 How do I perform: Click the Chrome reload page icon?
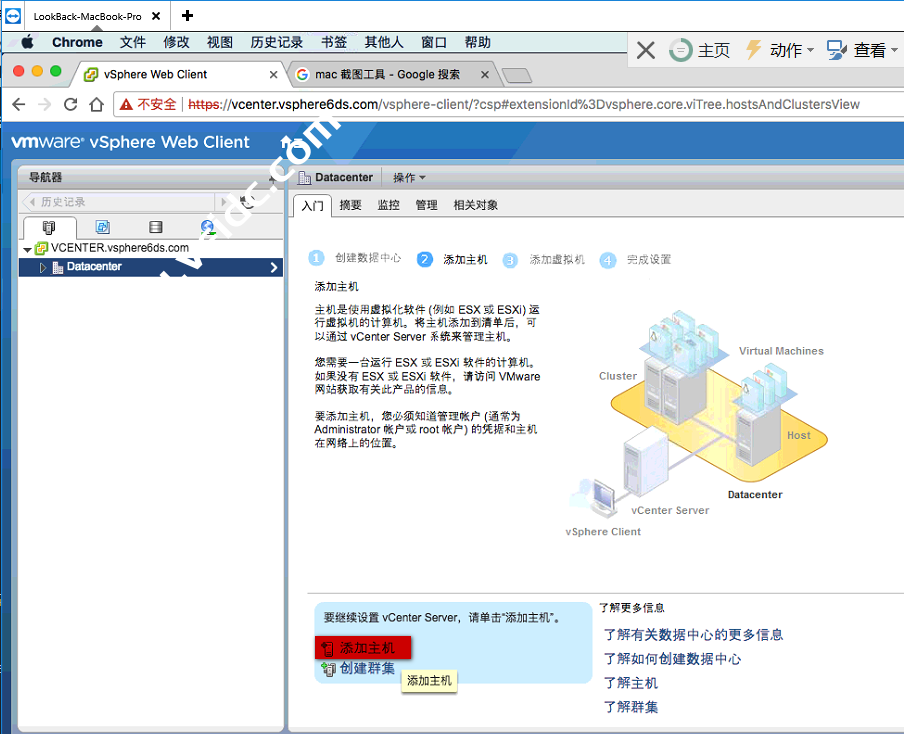tap(70, 104)
